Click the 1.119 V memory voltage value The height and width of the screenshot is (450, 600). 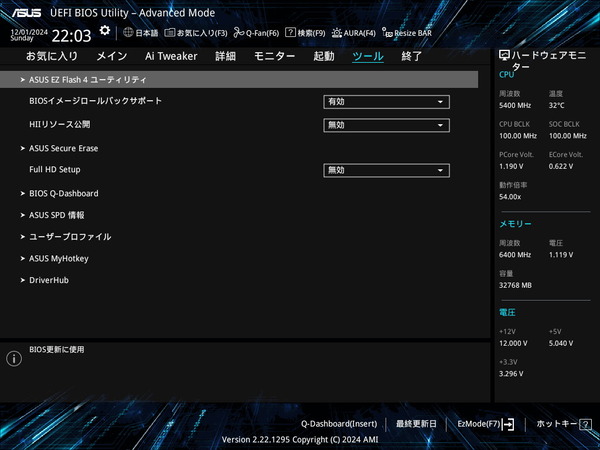point(561,254)
